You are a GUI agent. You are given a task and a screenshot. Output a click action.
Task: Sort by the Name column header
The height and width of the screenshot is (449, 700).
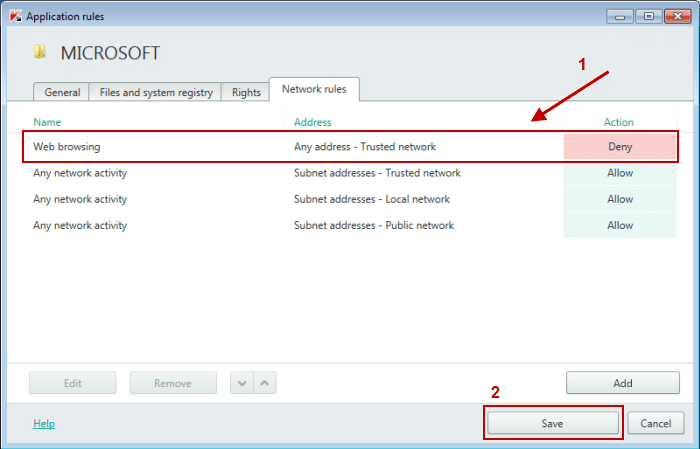pyautogui.click(x=47, y=122)
